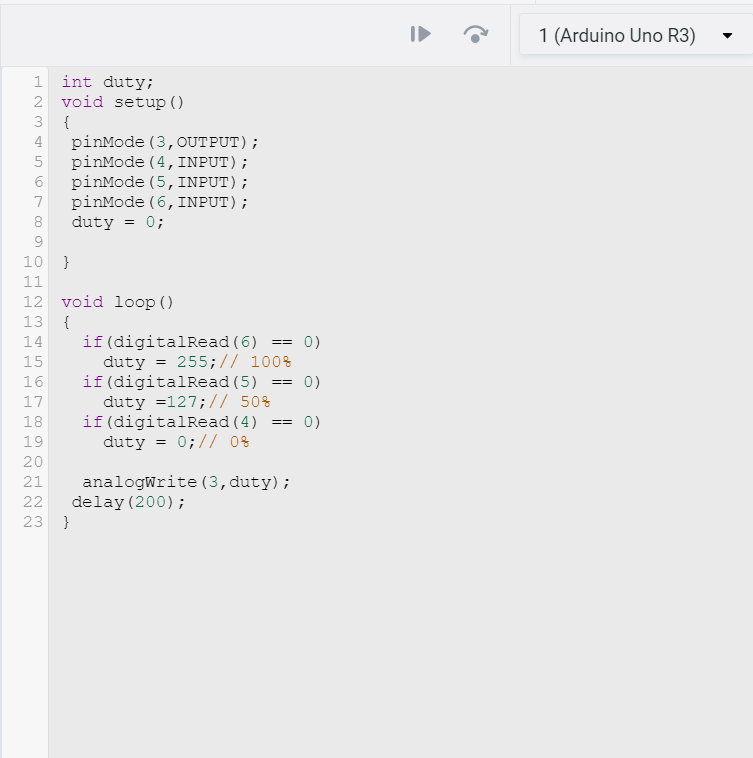The width and height of the screenshot is (753, 758).
Task: Click the 'duty = 0;' line in setup
Action: click(118, 222)
